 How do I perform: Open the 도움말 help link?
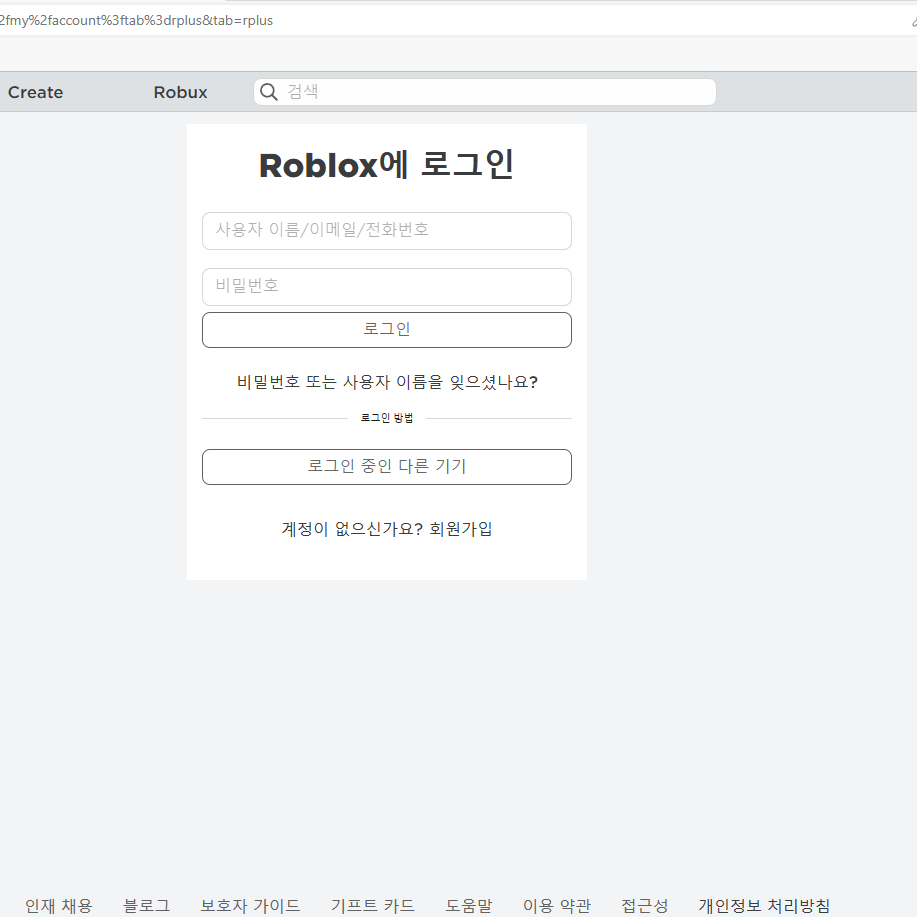pyautogui.click(x=468, y=906)
